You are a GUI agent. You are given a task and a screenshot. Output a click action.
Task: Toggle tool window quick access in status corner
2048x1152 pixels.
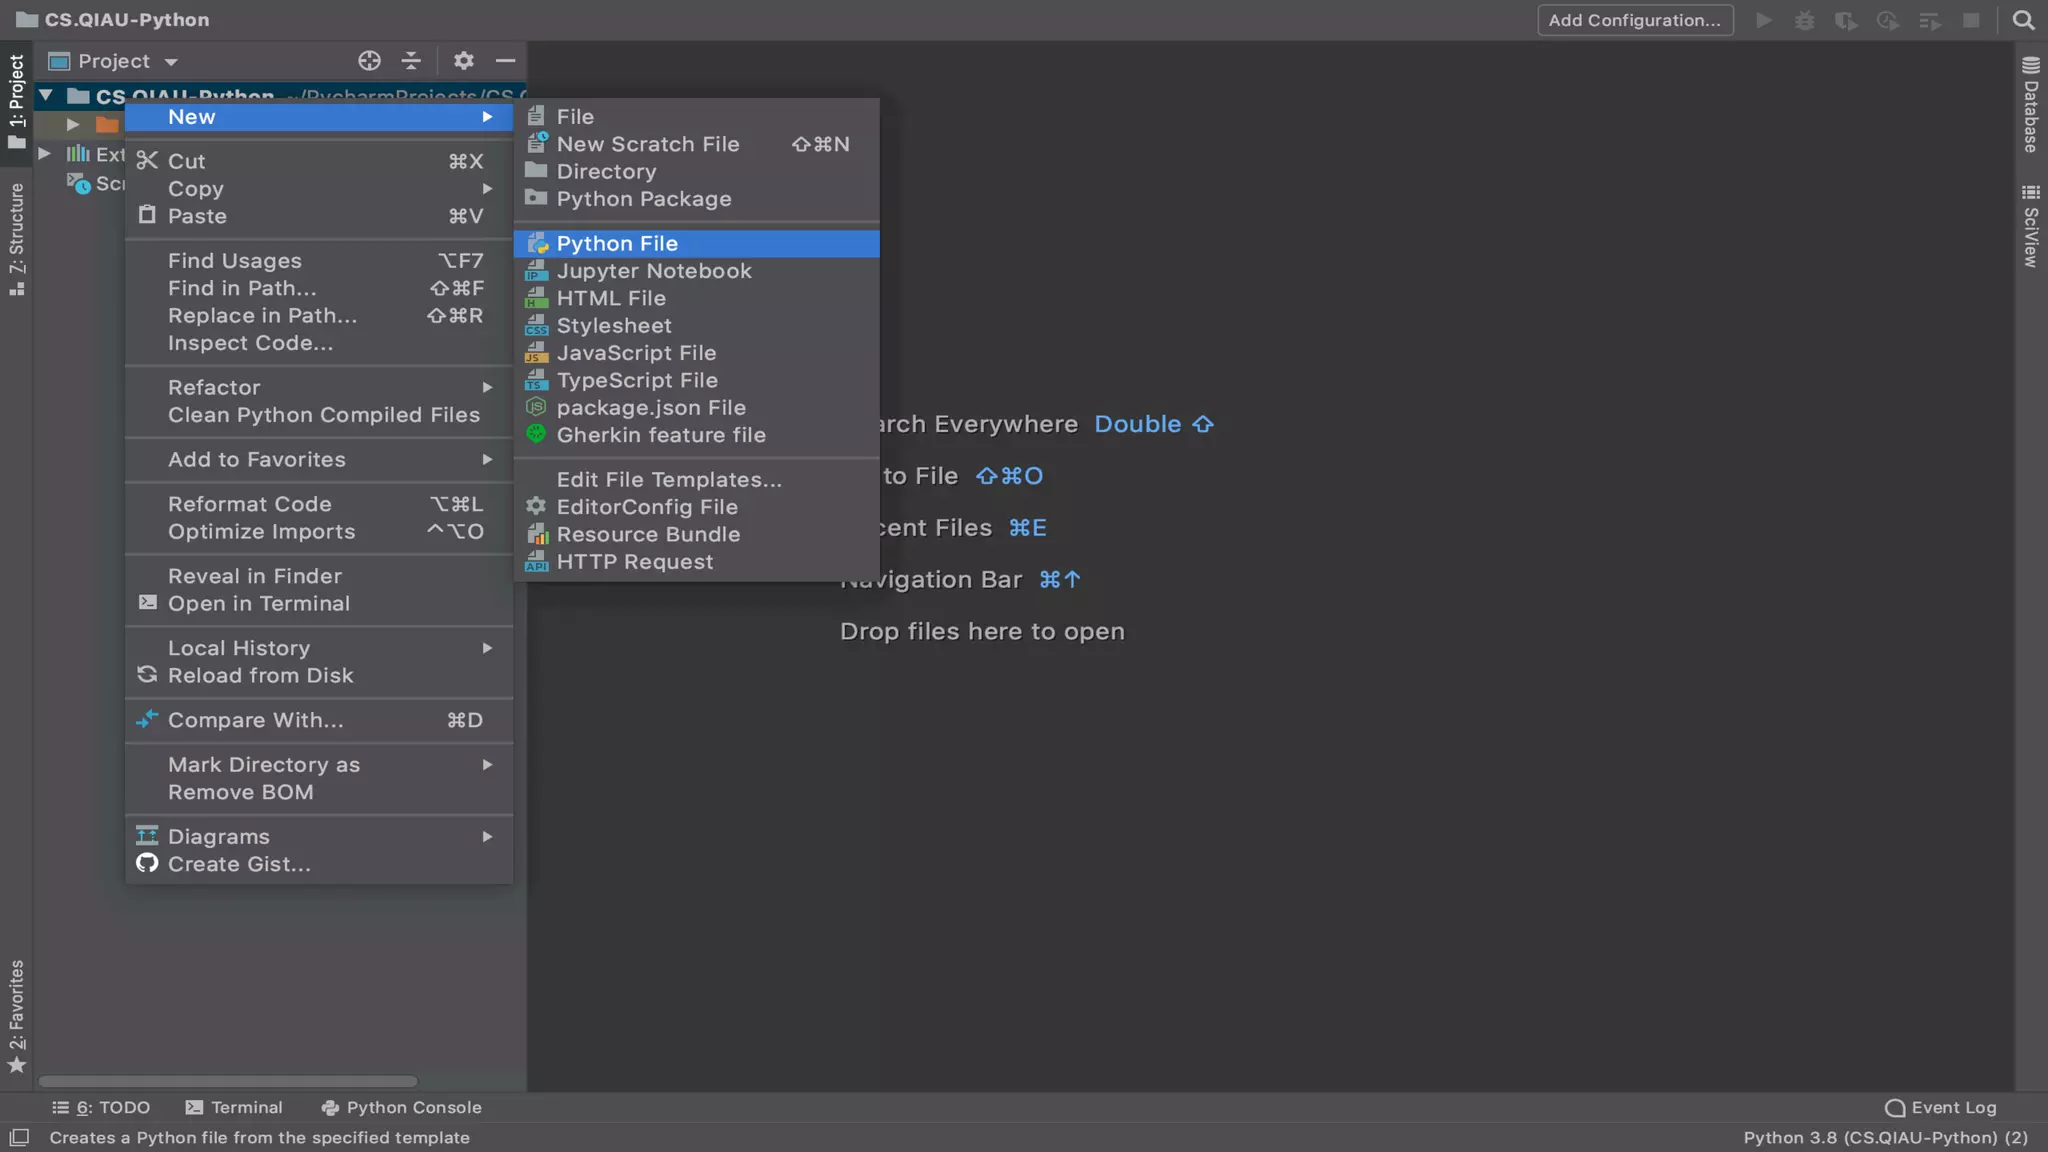19,1137
